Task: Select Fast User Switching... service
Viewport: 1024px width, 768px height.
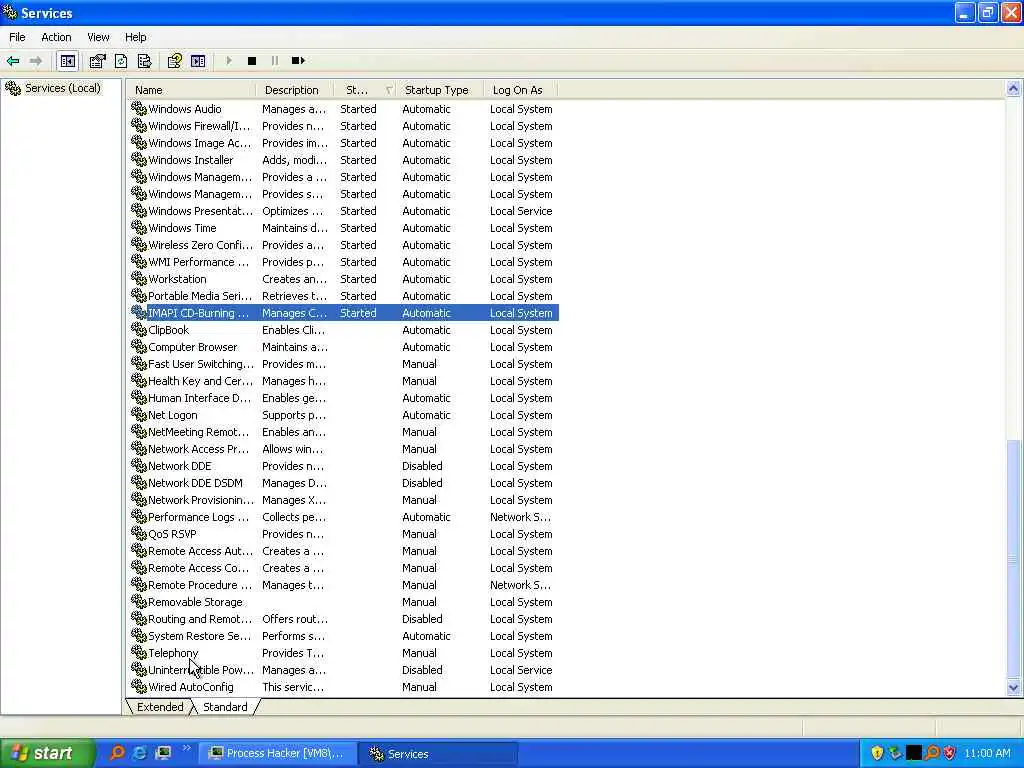Action: [x=201, y=364]
